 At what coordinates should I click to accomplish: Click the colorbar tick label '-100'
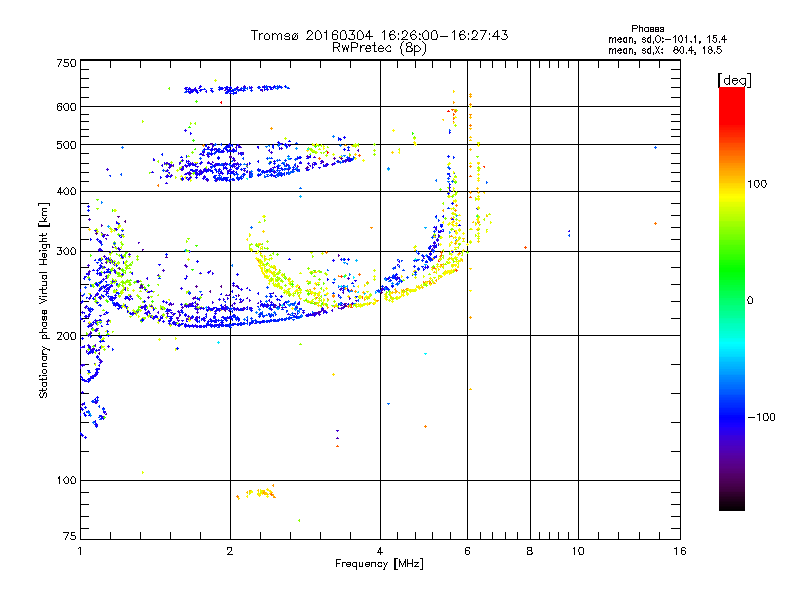coord(761,417)
